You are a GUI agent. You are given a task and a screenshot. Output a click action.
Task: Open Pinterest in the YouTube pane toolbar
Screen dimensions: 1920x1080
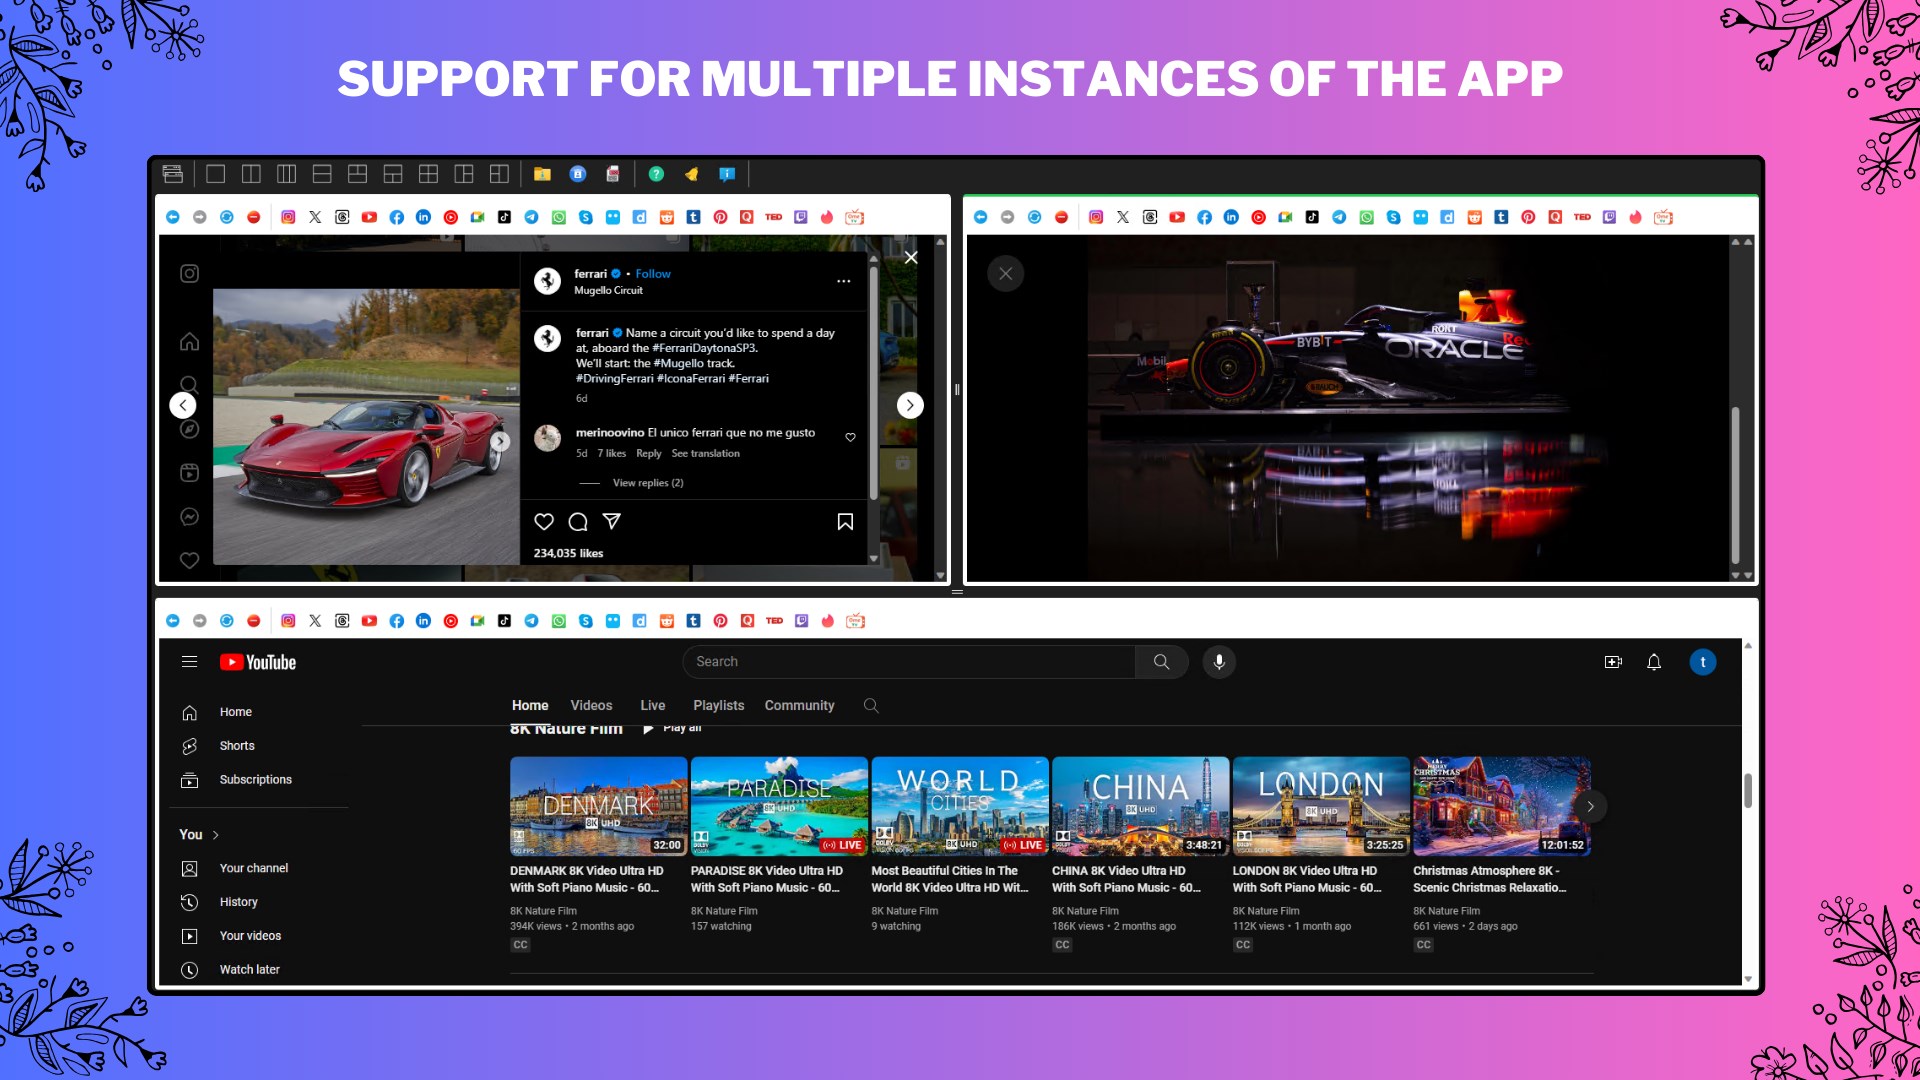(x=720, y=621)
